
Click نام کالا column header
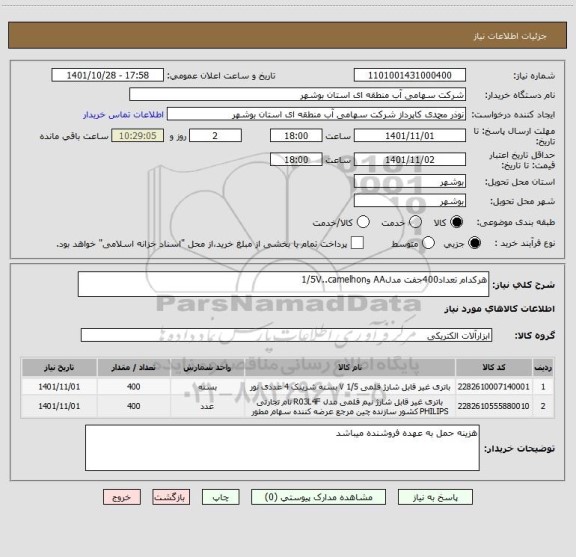coord(350,367)
